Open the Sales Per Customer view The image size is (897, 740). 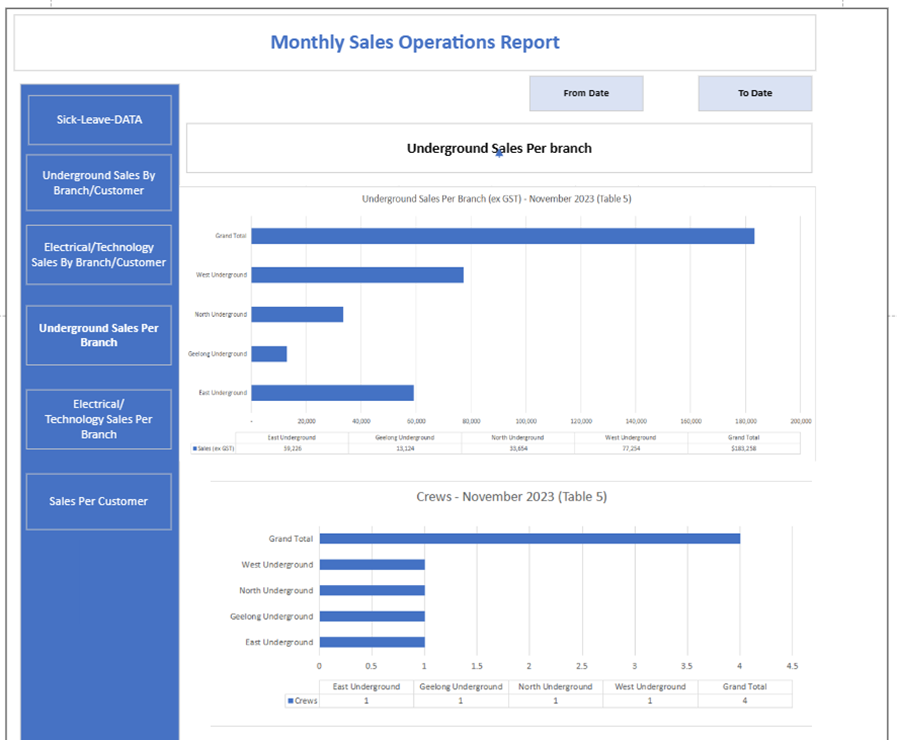point(99,501)
